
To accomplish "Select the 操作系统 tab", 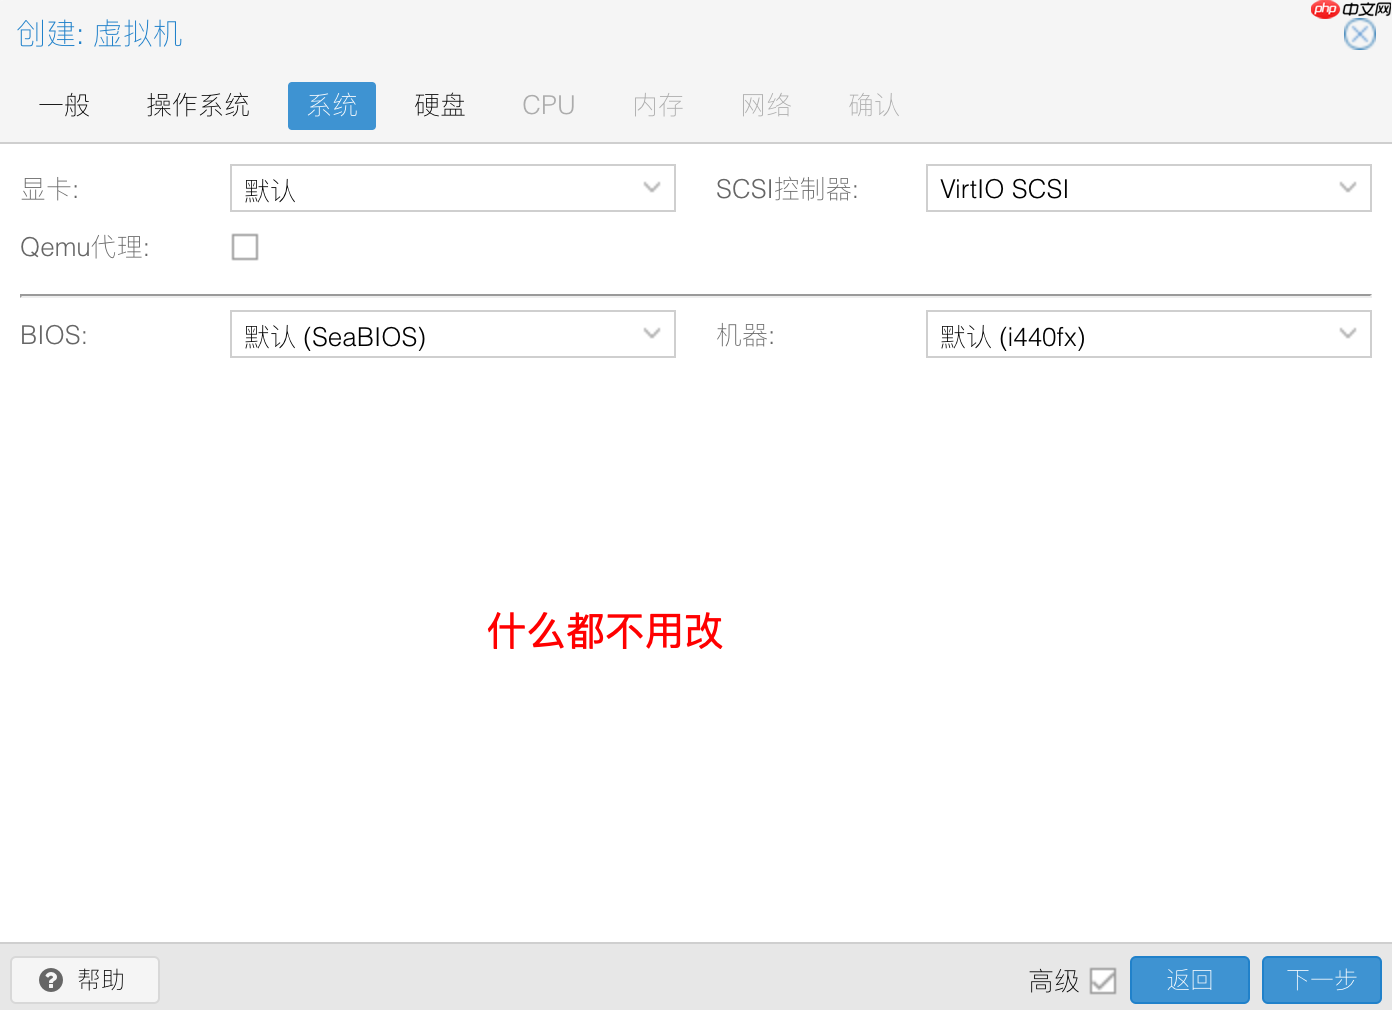I will [197, 105].
